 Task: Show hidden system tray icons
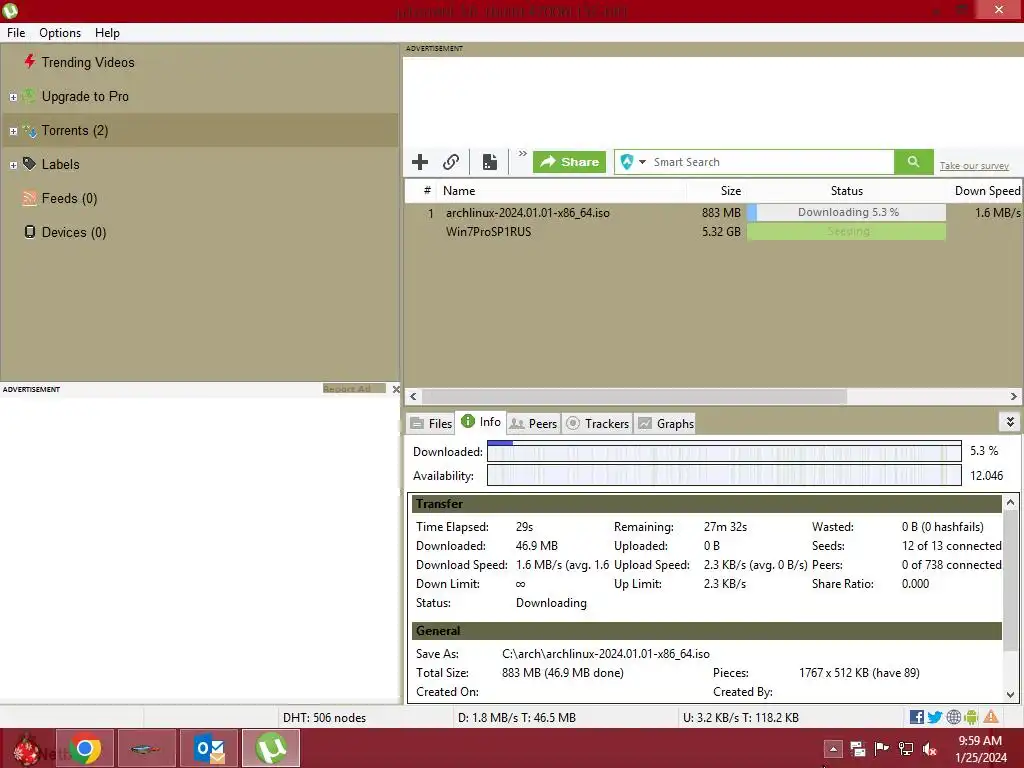pos(833,748)
